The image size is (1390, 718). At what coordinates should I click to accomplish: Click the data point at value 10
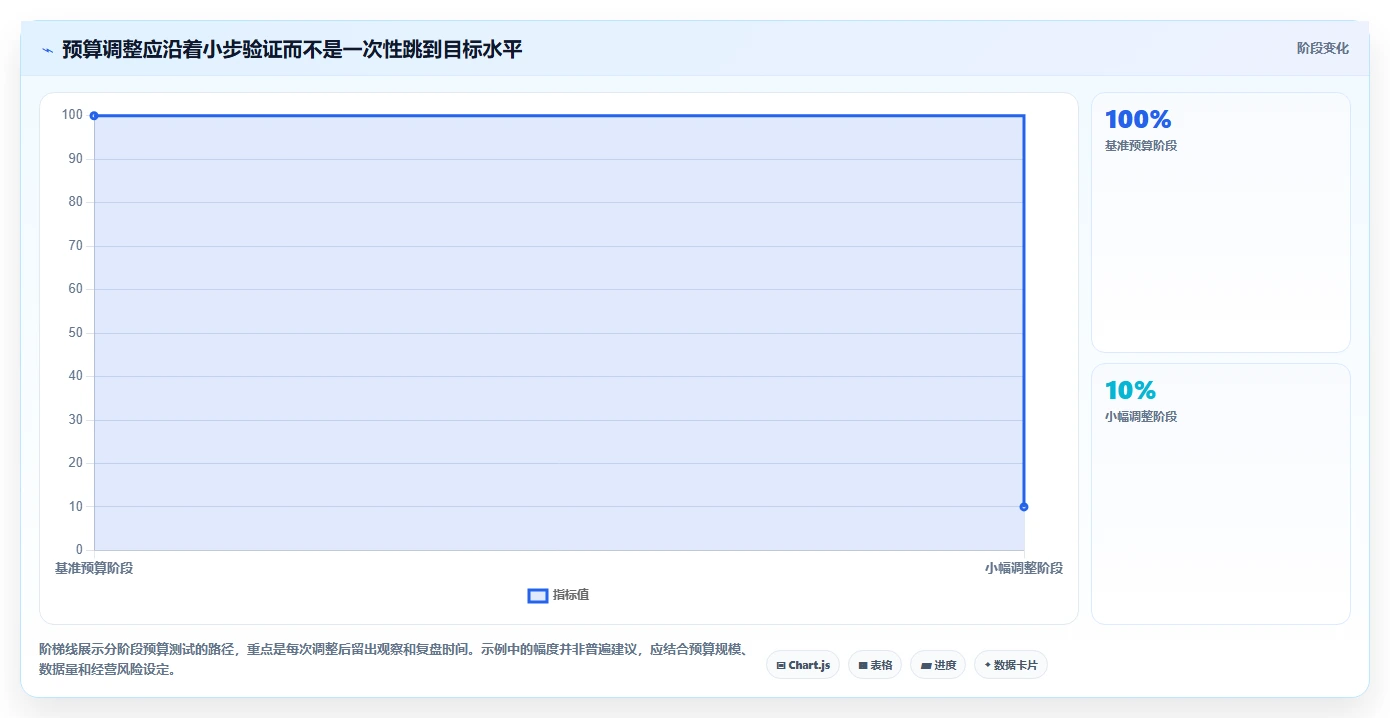pyautogui.click(x=1024, y=507)
